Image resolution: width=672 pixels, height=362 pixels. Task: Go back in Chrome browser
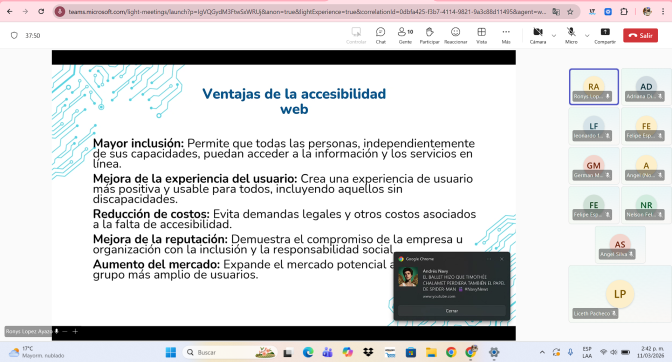pos(9,12)
